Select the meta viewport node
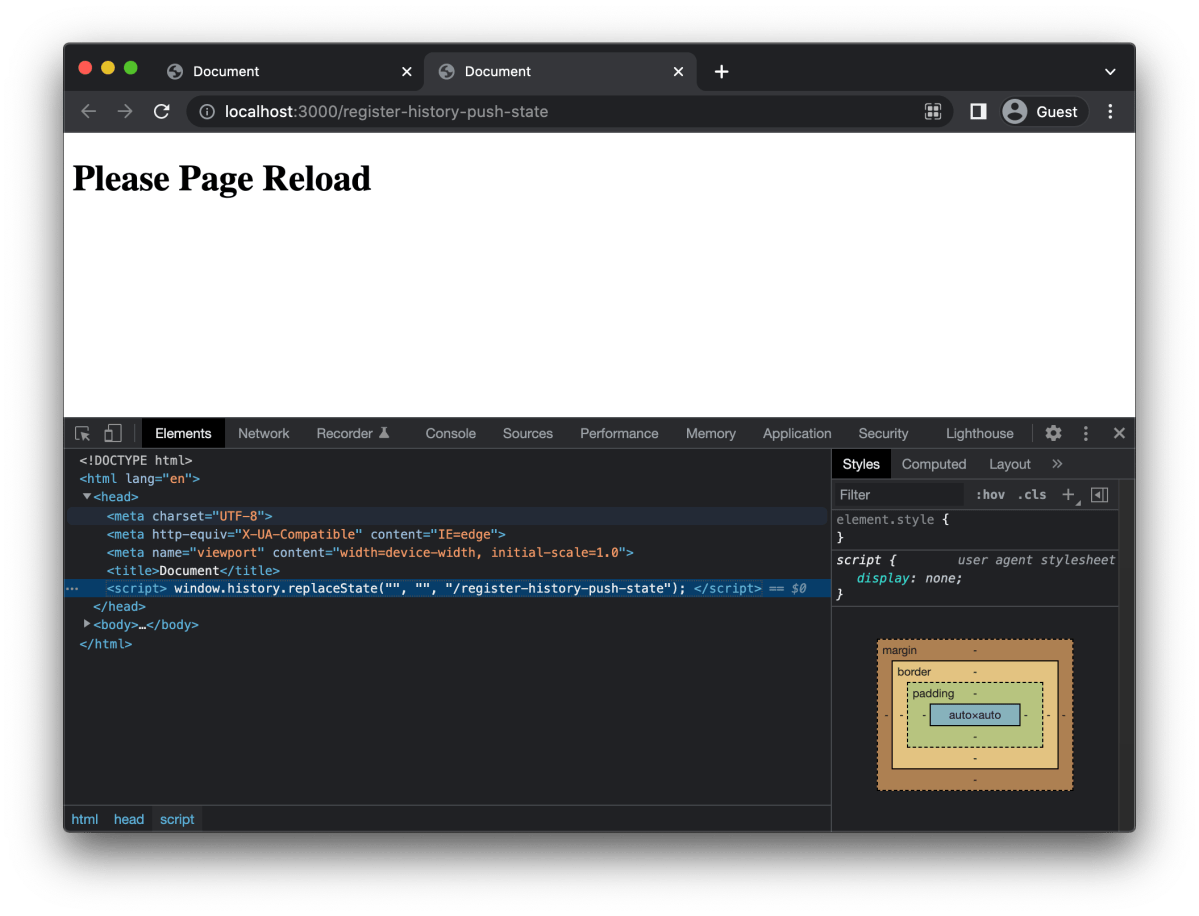The height and width of the screenshot is (916, 1199). [x=370, y=553]
